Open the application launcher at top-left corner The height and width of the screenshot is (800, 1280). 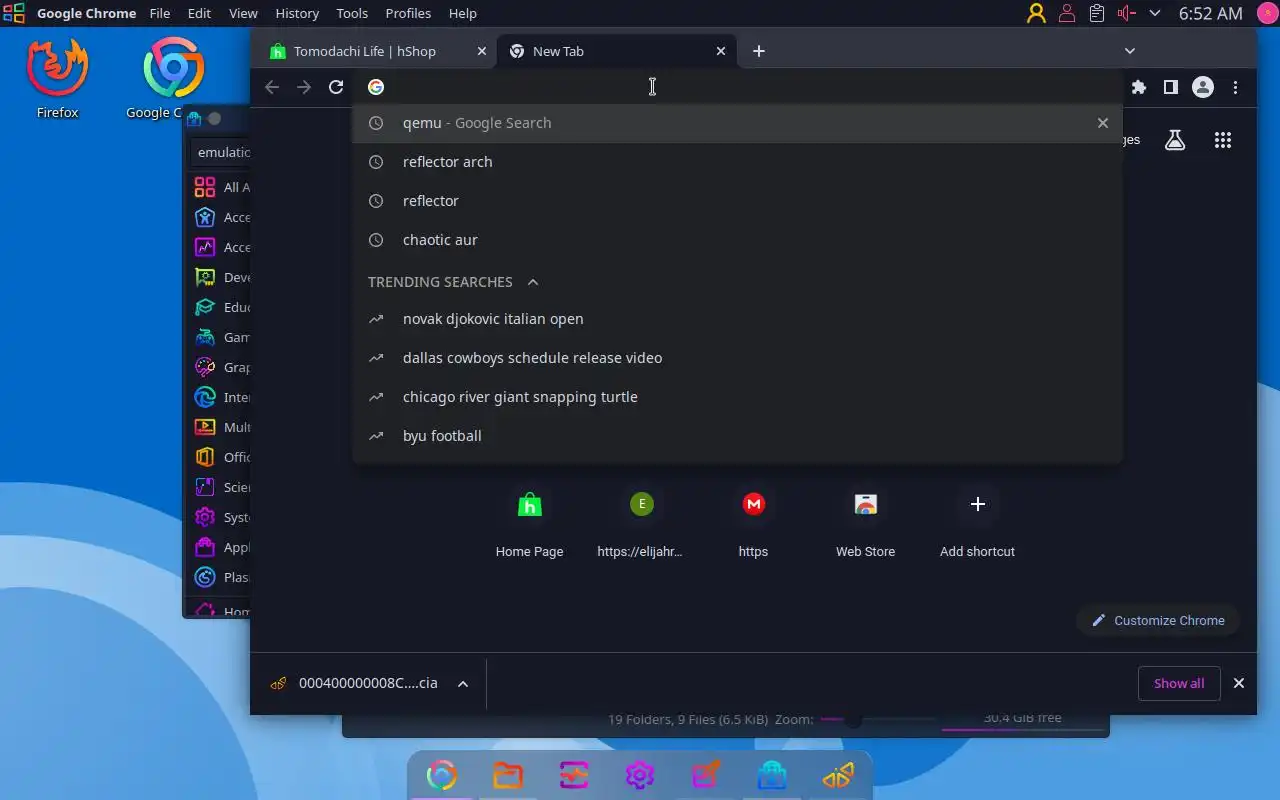(13, 13)
